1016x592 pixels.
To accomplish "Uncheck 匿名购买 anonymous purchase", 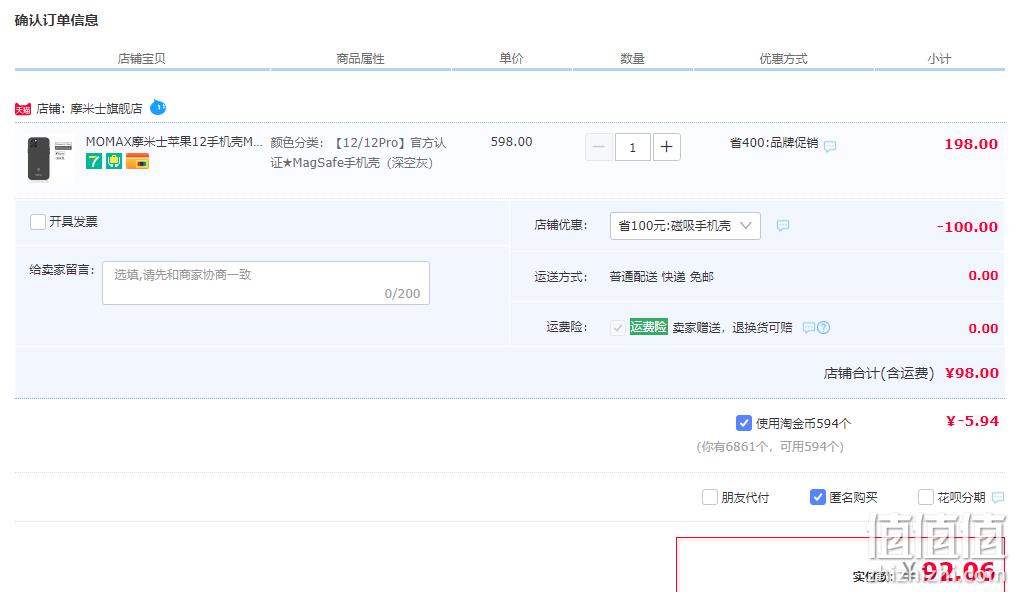I will (818, 497).
